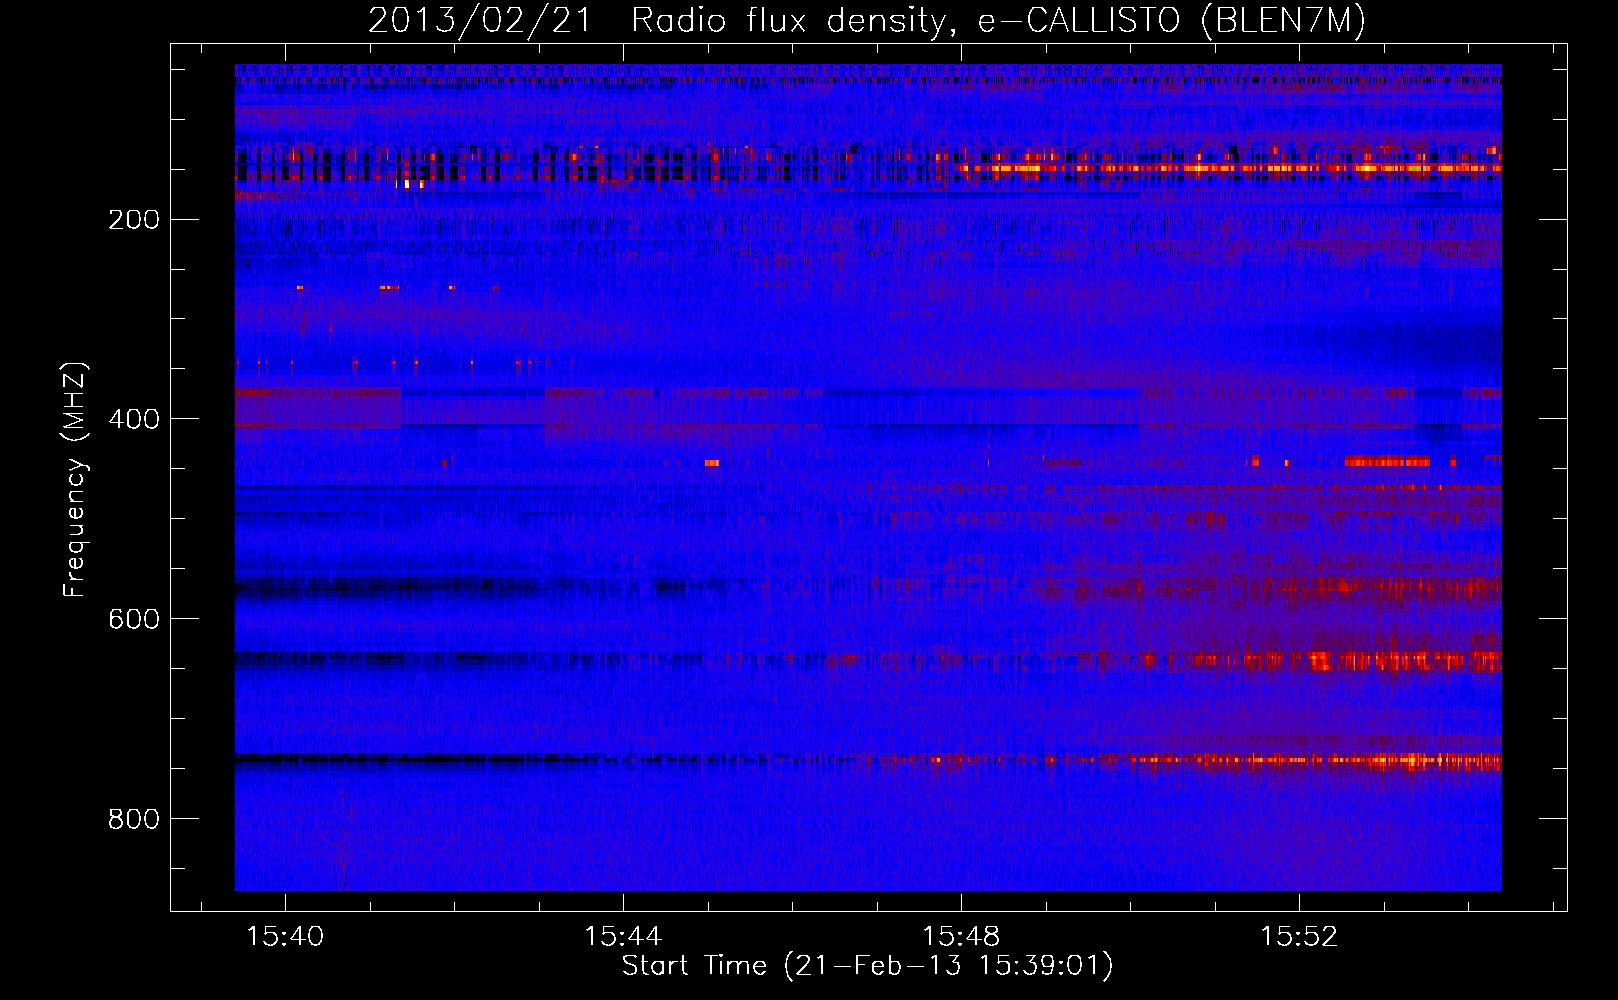The image size is (1618, 1000).
Task: Click the 'Start Time (21-Feb-13 15:39:01)' x-axis label
Action: click(x=867, y=966)
